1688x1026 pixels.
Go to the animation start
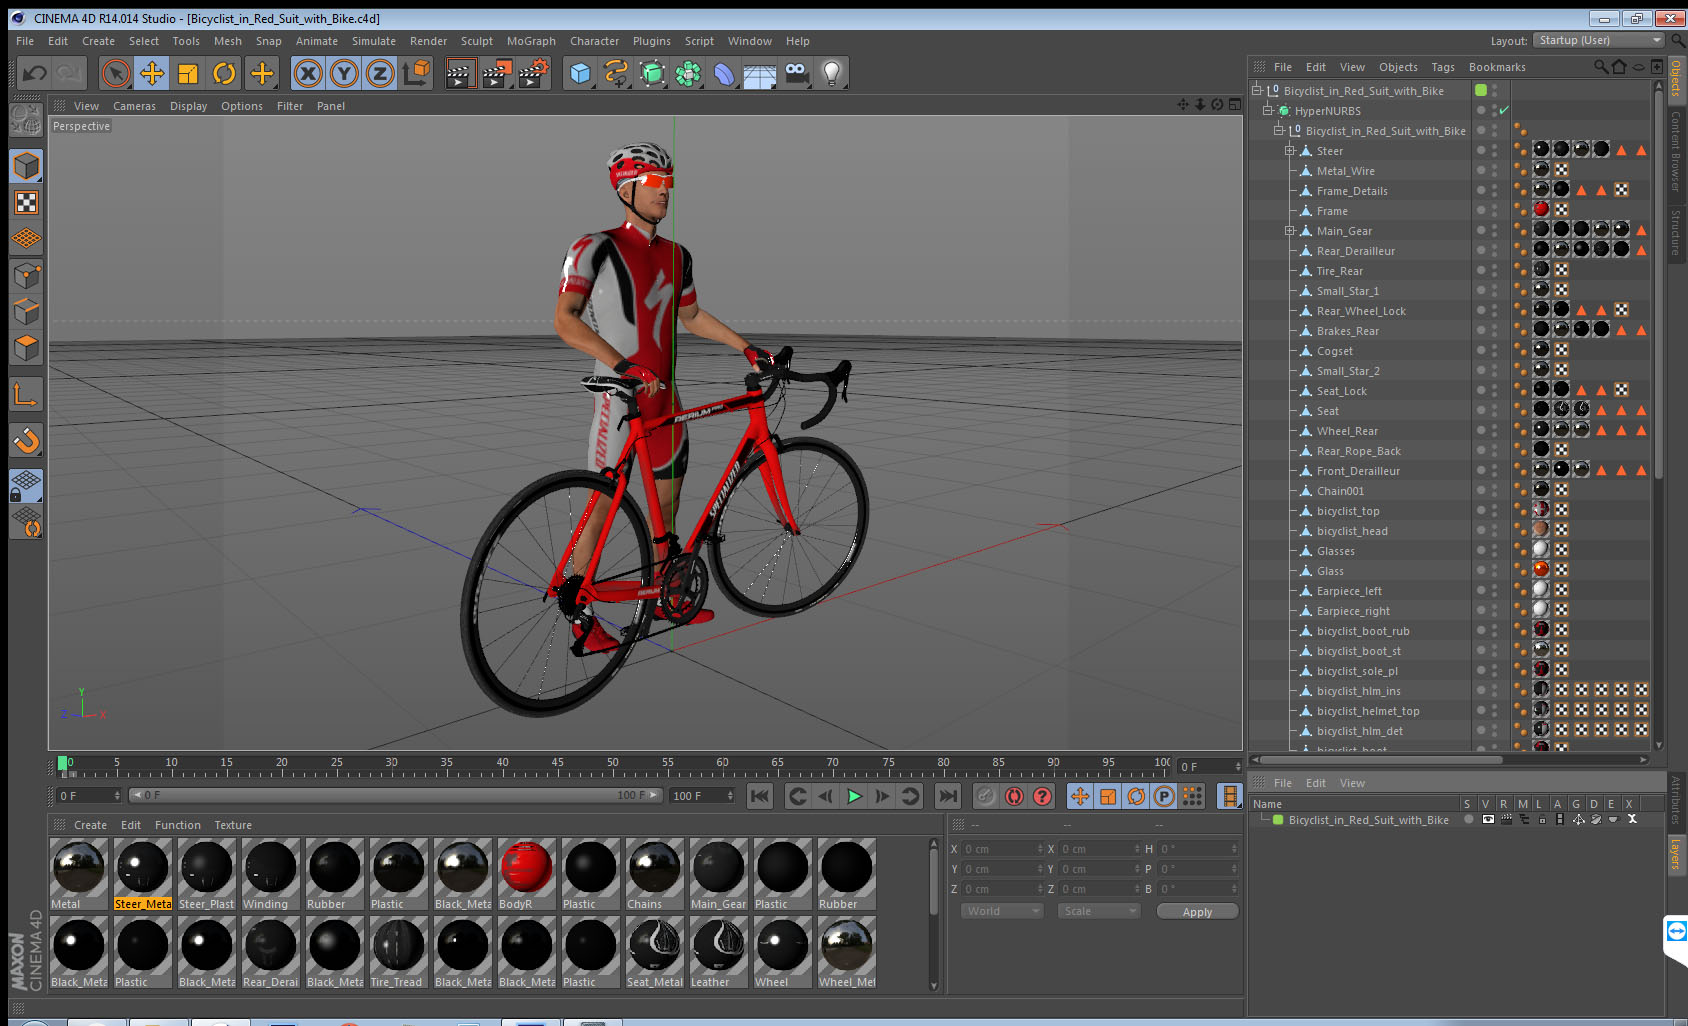click(x=760, y=796)
